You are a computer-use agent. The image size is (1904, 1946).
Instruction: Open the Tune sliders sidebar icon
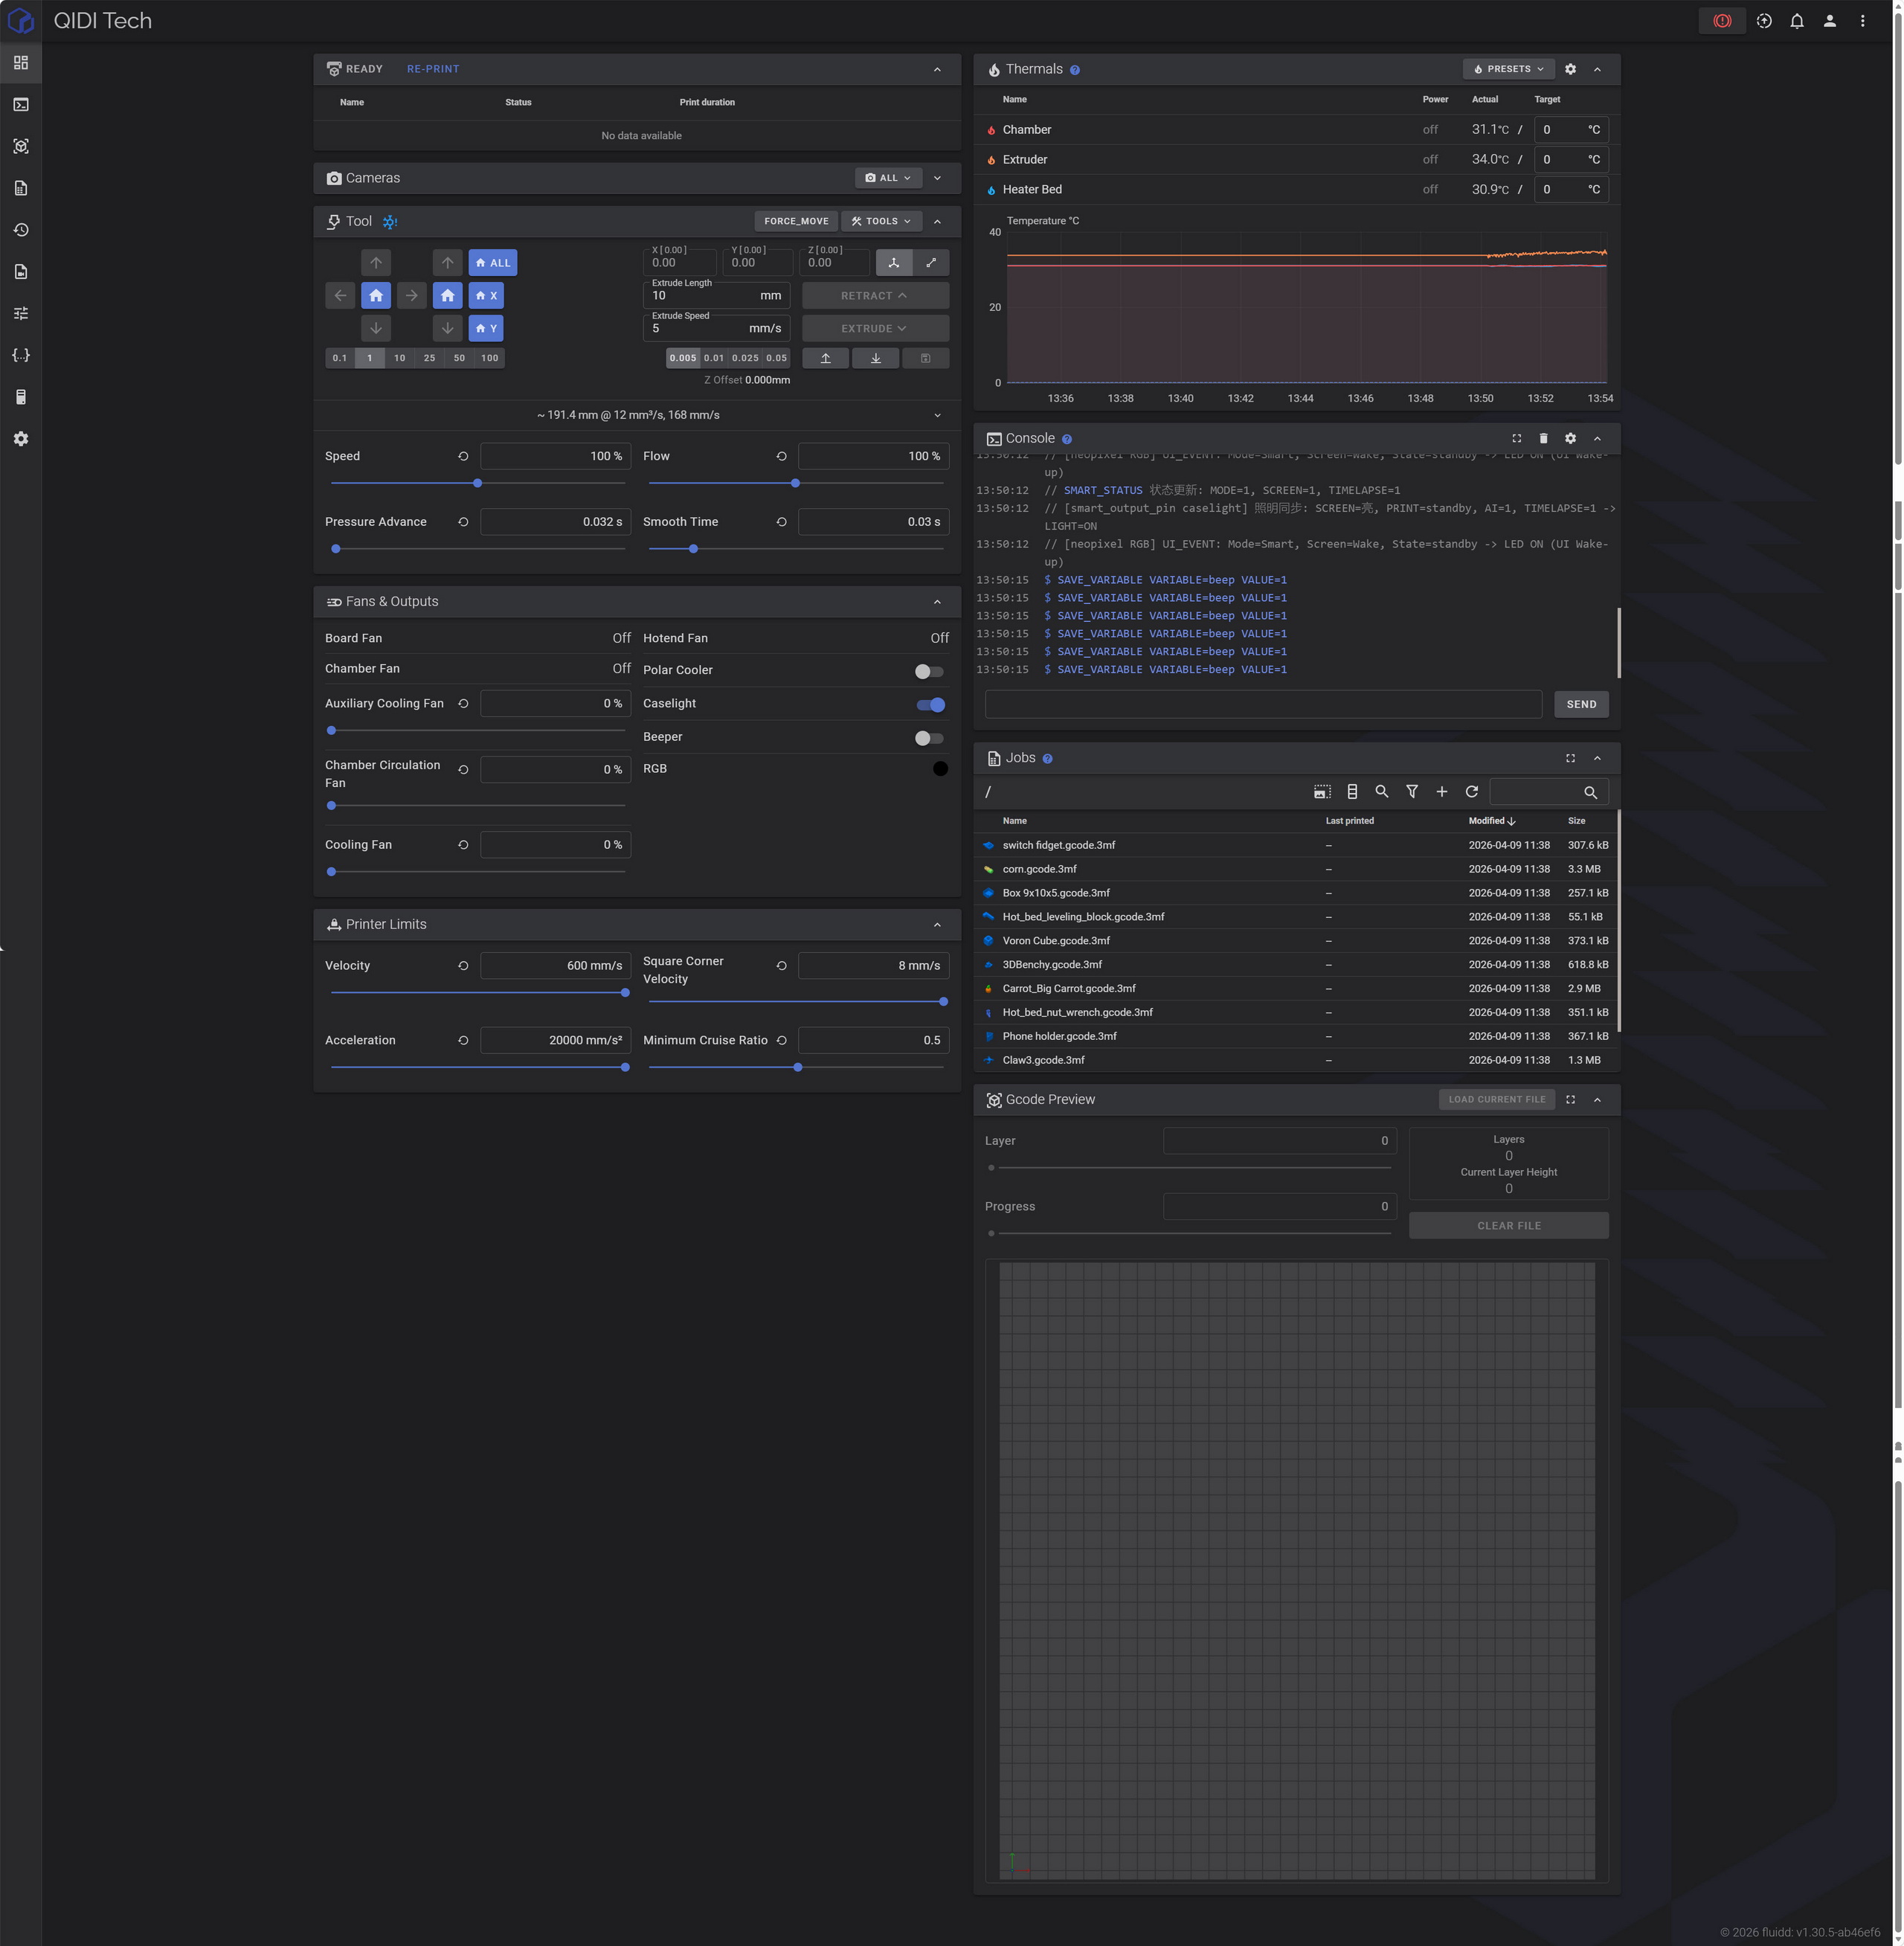pyautogui.click(x=21, y=313)
